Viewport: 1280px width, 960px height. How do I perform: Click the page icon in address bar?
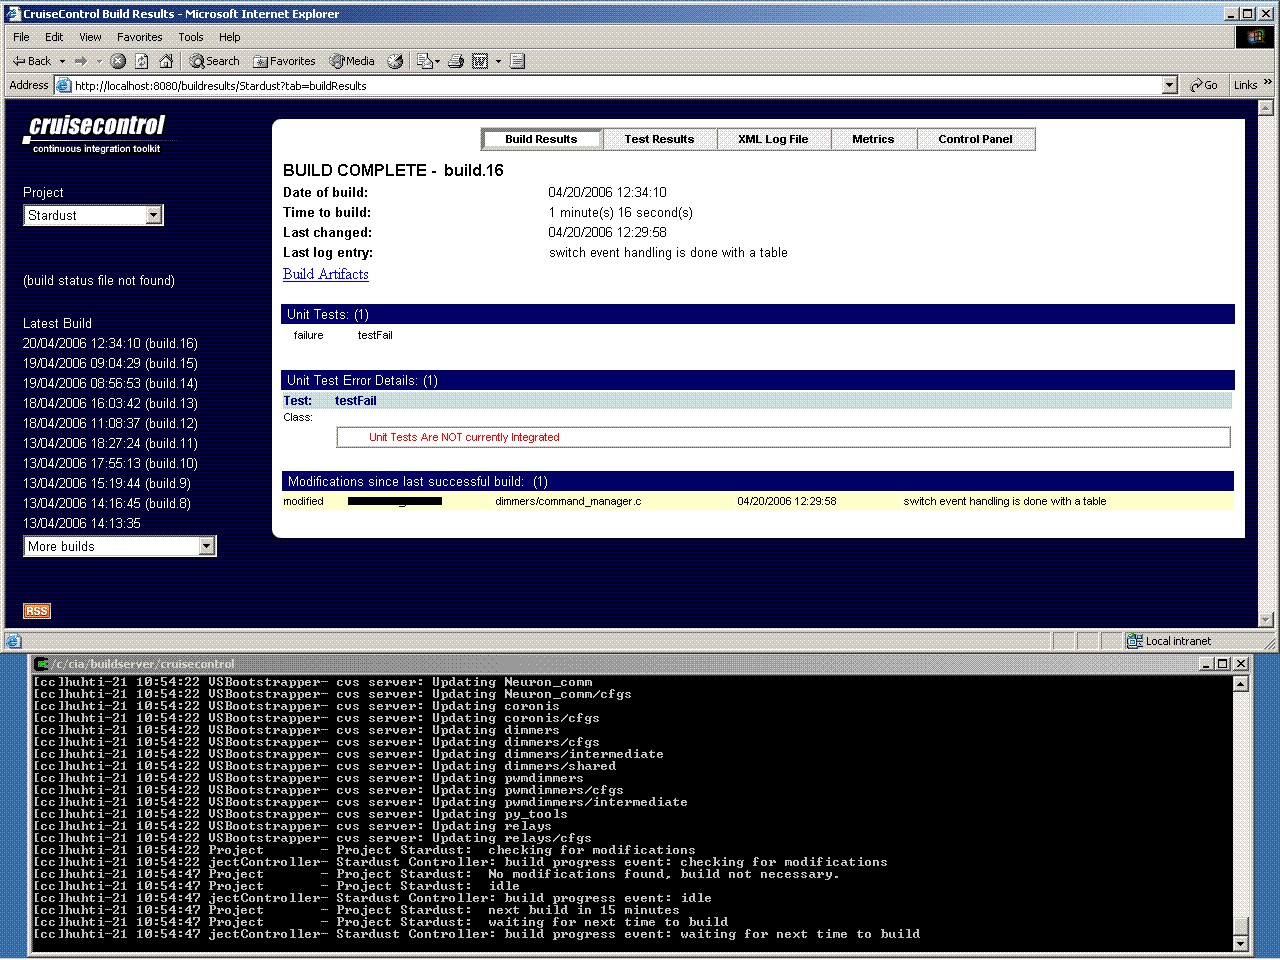coord(64,85)
